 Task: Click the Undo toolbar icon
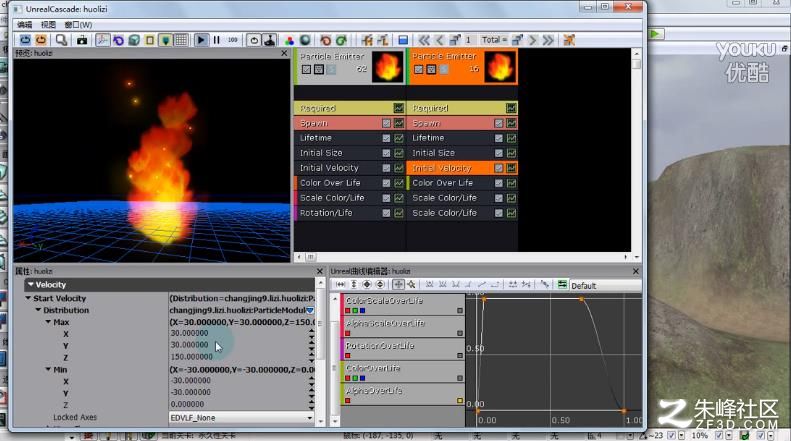click(326, 40)
